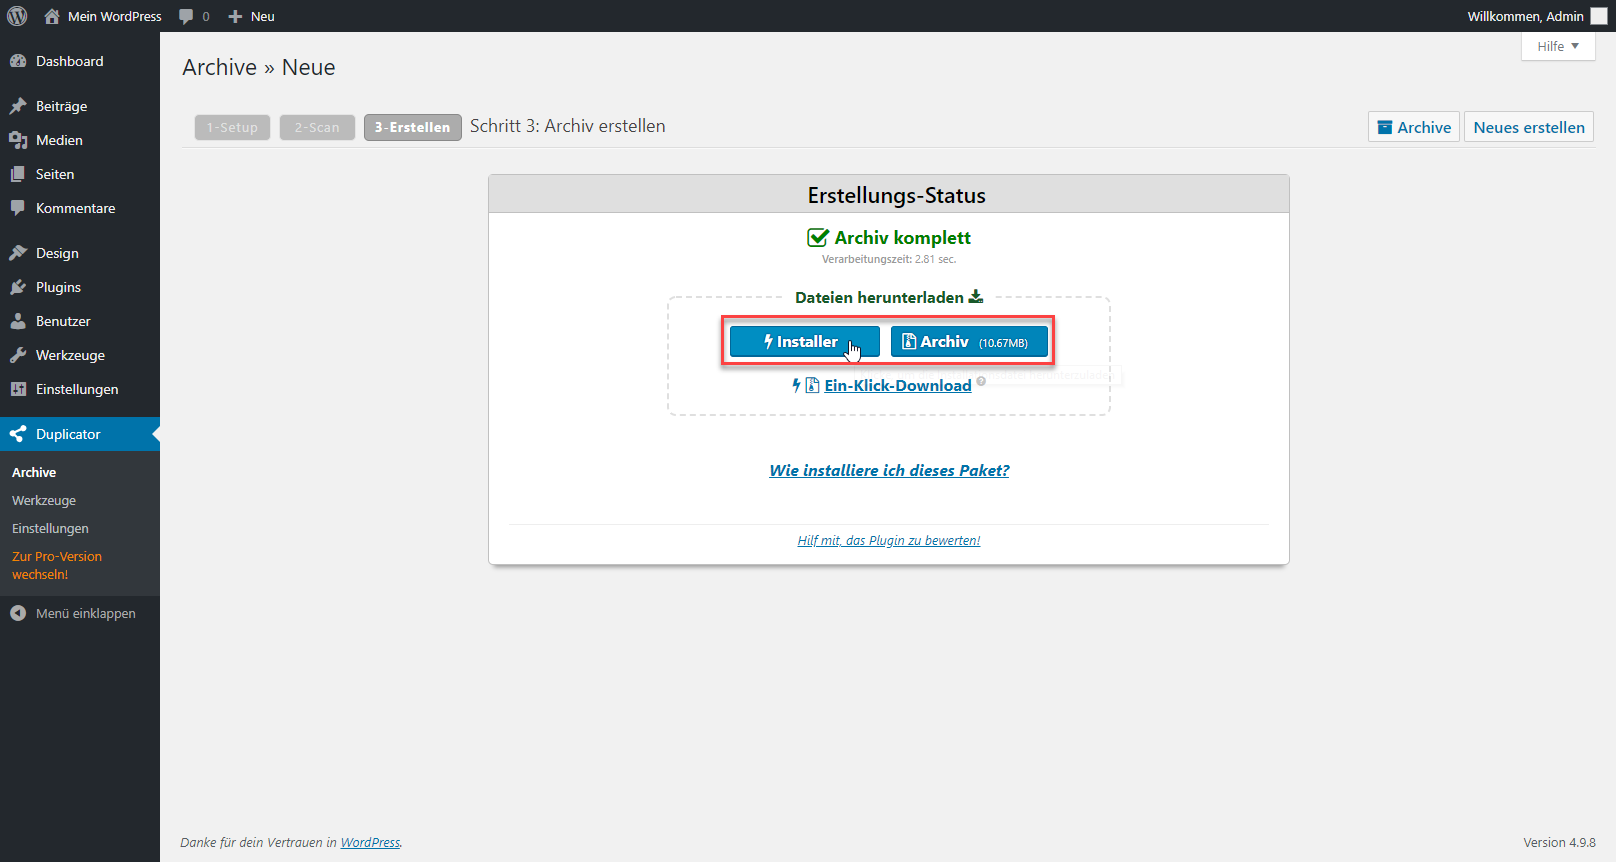The width and height of the screenshot is (1616, 862).
Task: Open Medien via its media icon
Action: pyautogui.click(x=18, y=140)
